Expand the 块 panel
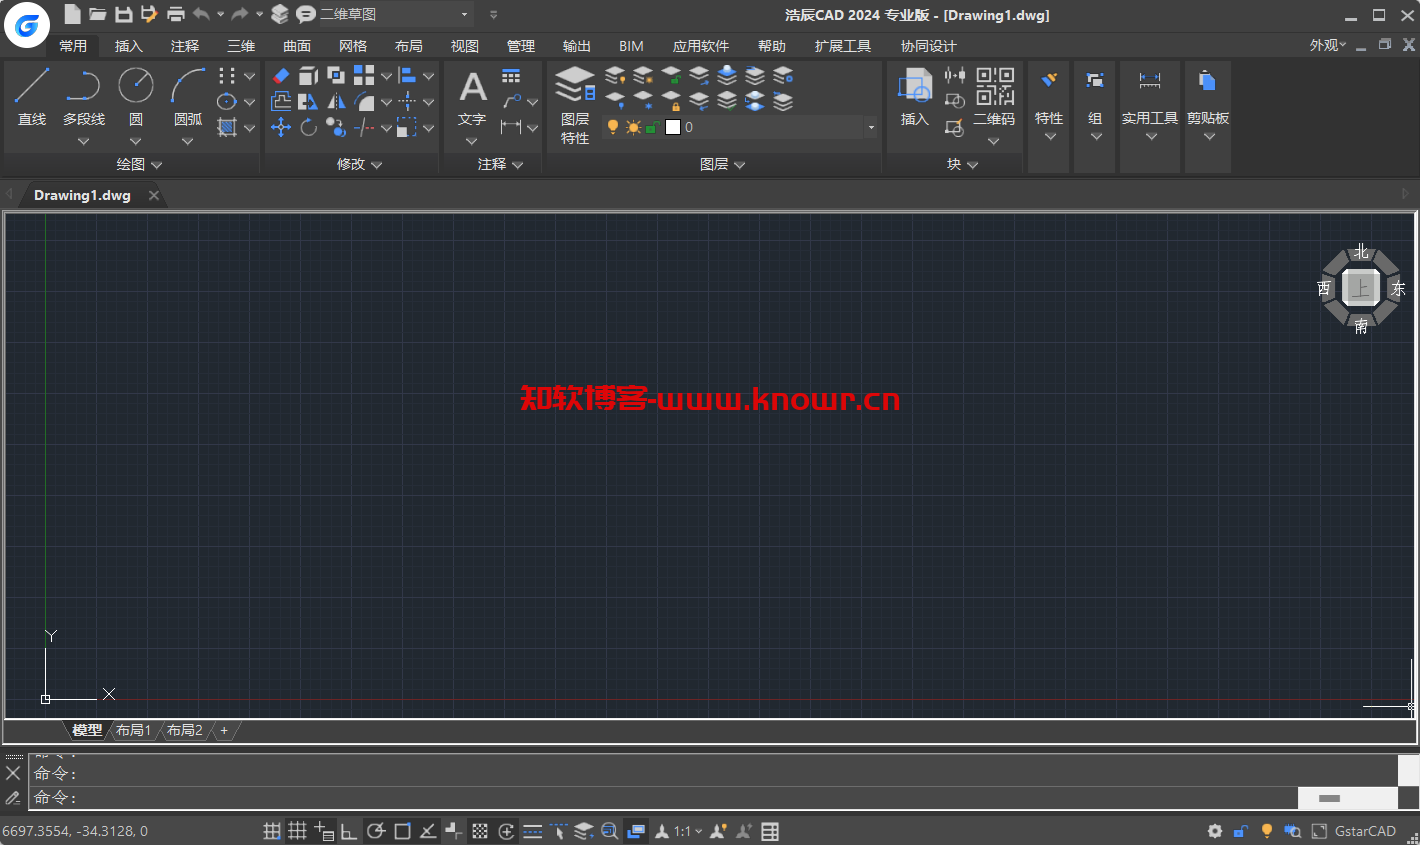The width and height of the screenshot is (1420, 845). [962, 164]
